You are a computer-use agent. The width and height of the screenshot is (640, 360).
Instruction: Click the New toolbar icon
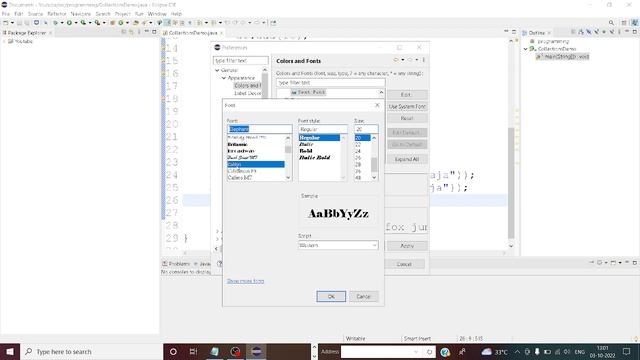click(x=6, y=23)
